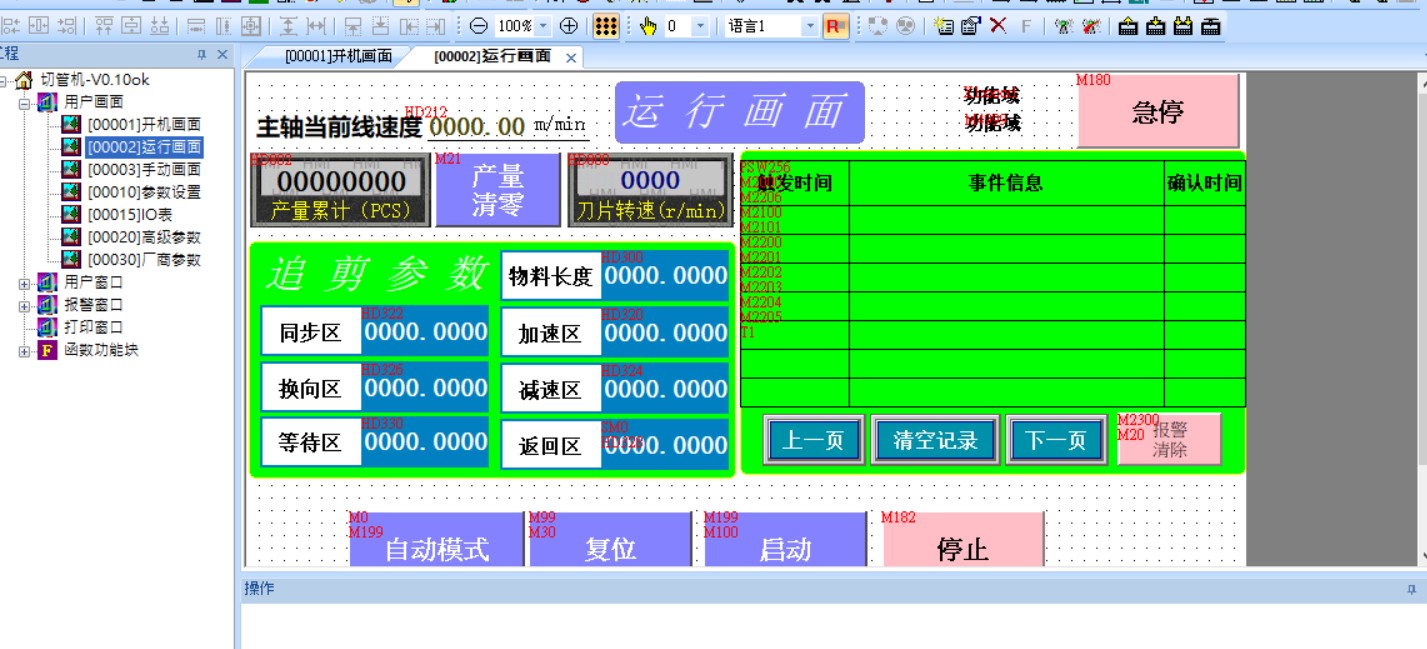Click the 清空记录 button on the canvas

(935, 441)
